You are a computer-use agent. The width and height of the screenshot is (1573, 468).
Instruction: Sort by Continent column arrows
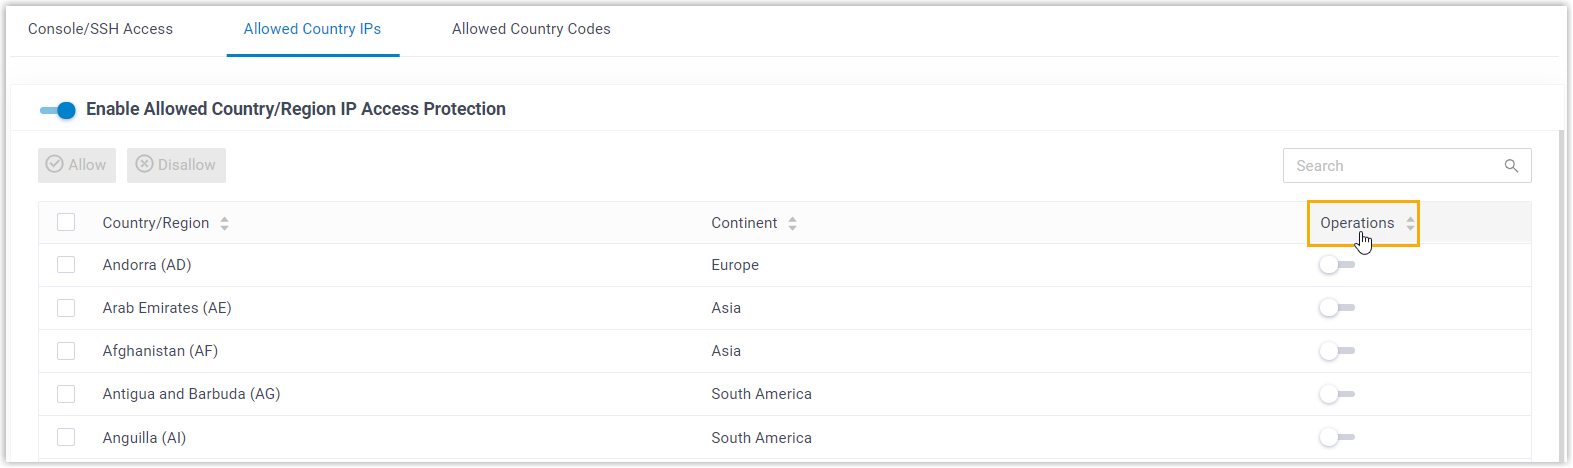(x=792, y=224)
